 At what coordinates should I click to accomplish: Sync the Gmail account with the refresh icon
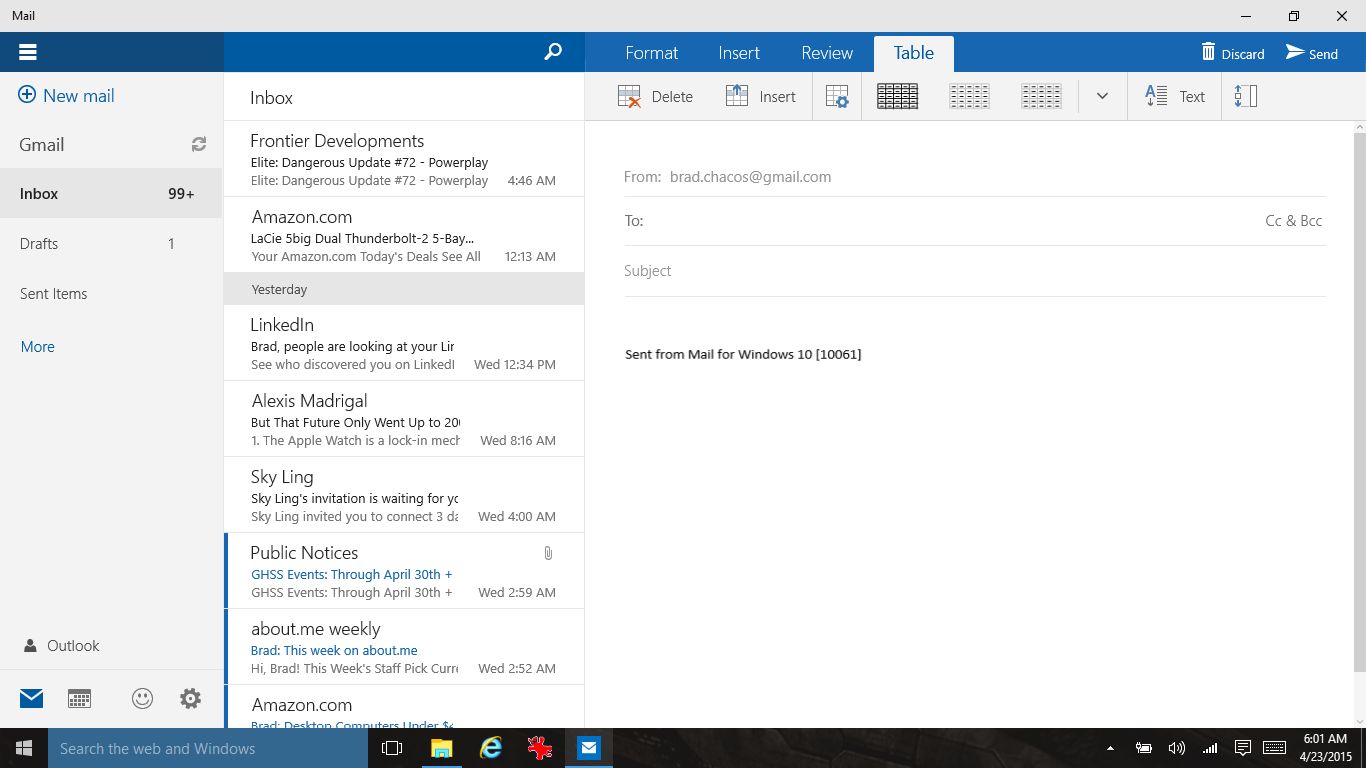tap(198, 144)
